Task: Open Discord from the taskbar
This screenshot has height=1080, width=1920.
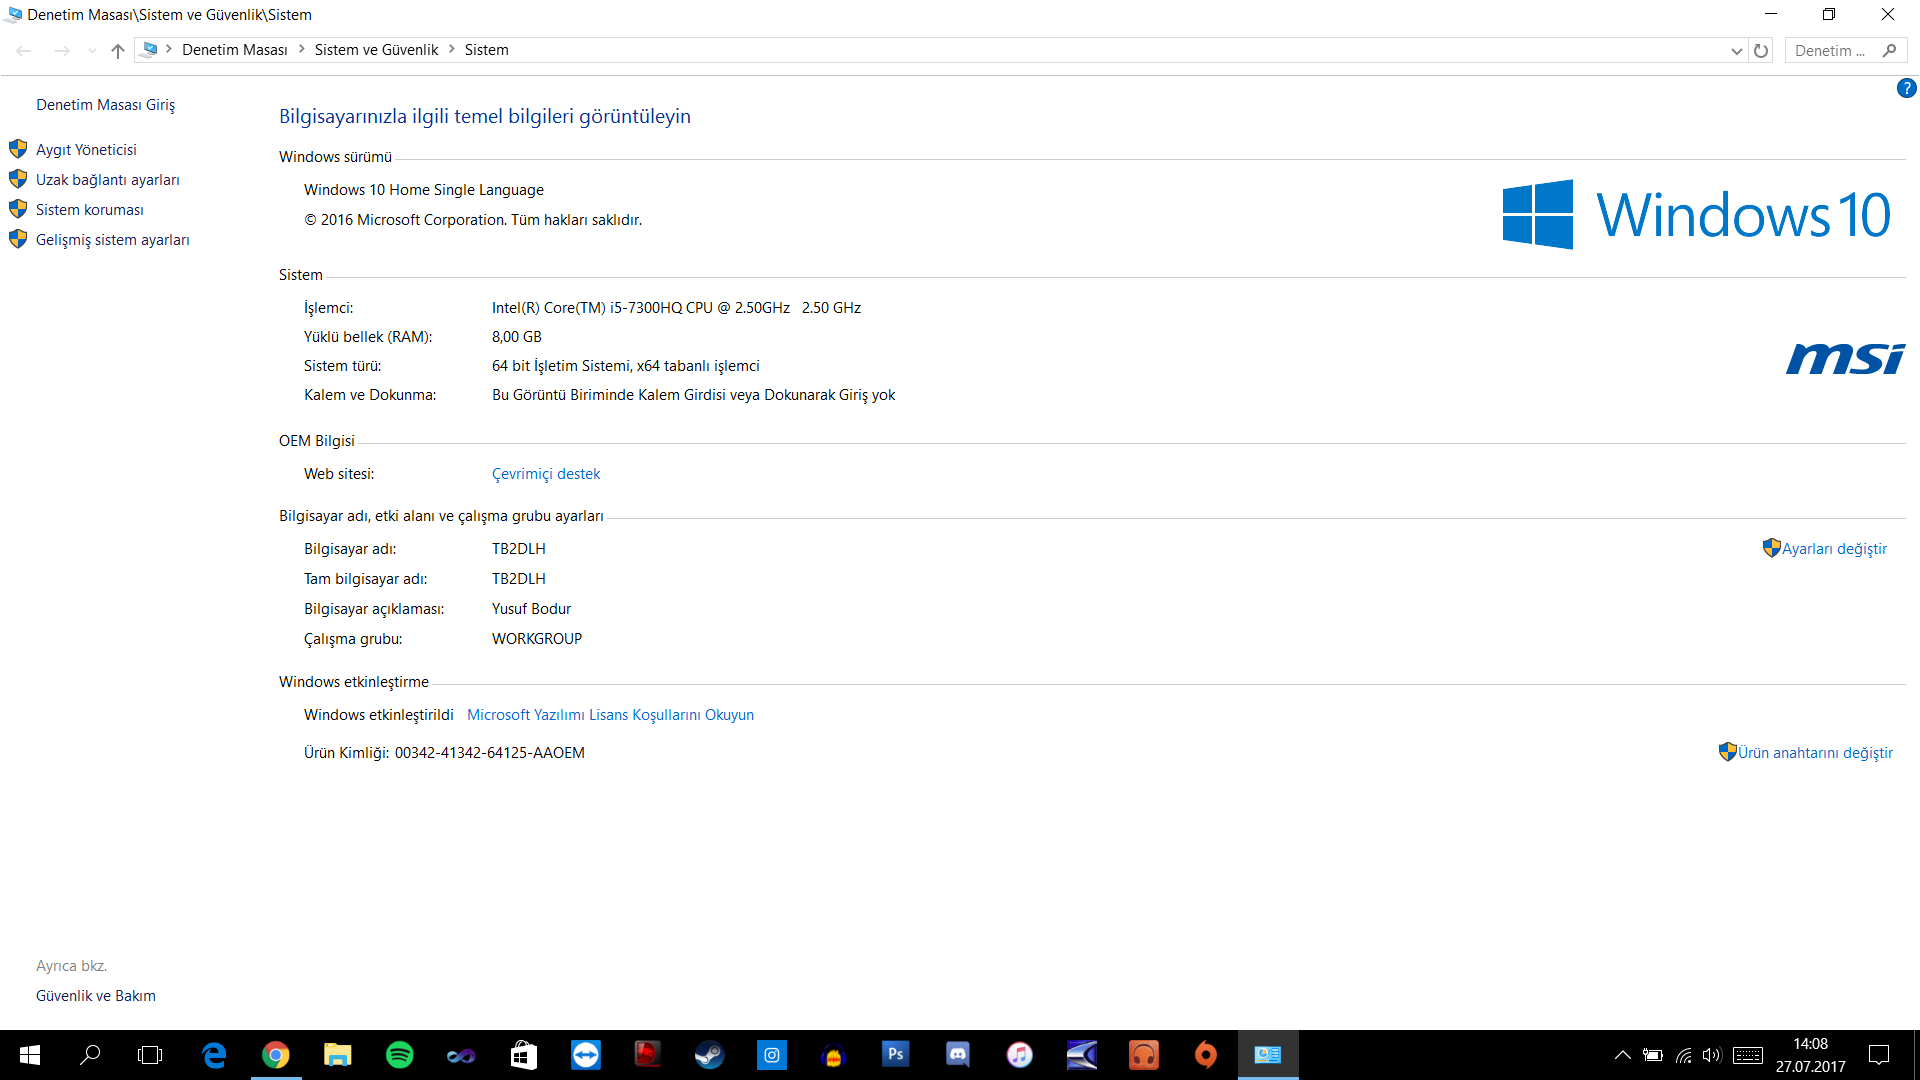Action: click(957, 1055)
